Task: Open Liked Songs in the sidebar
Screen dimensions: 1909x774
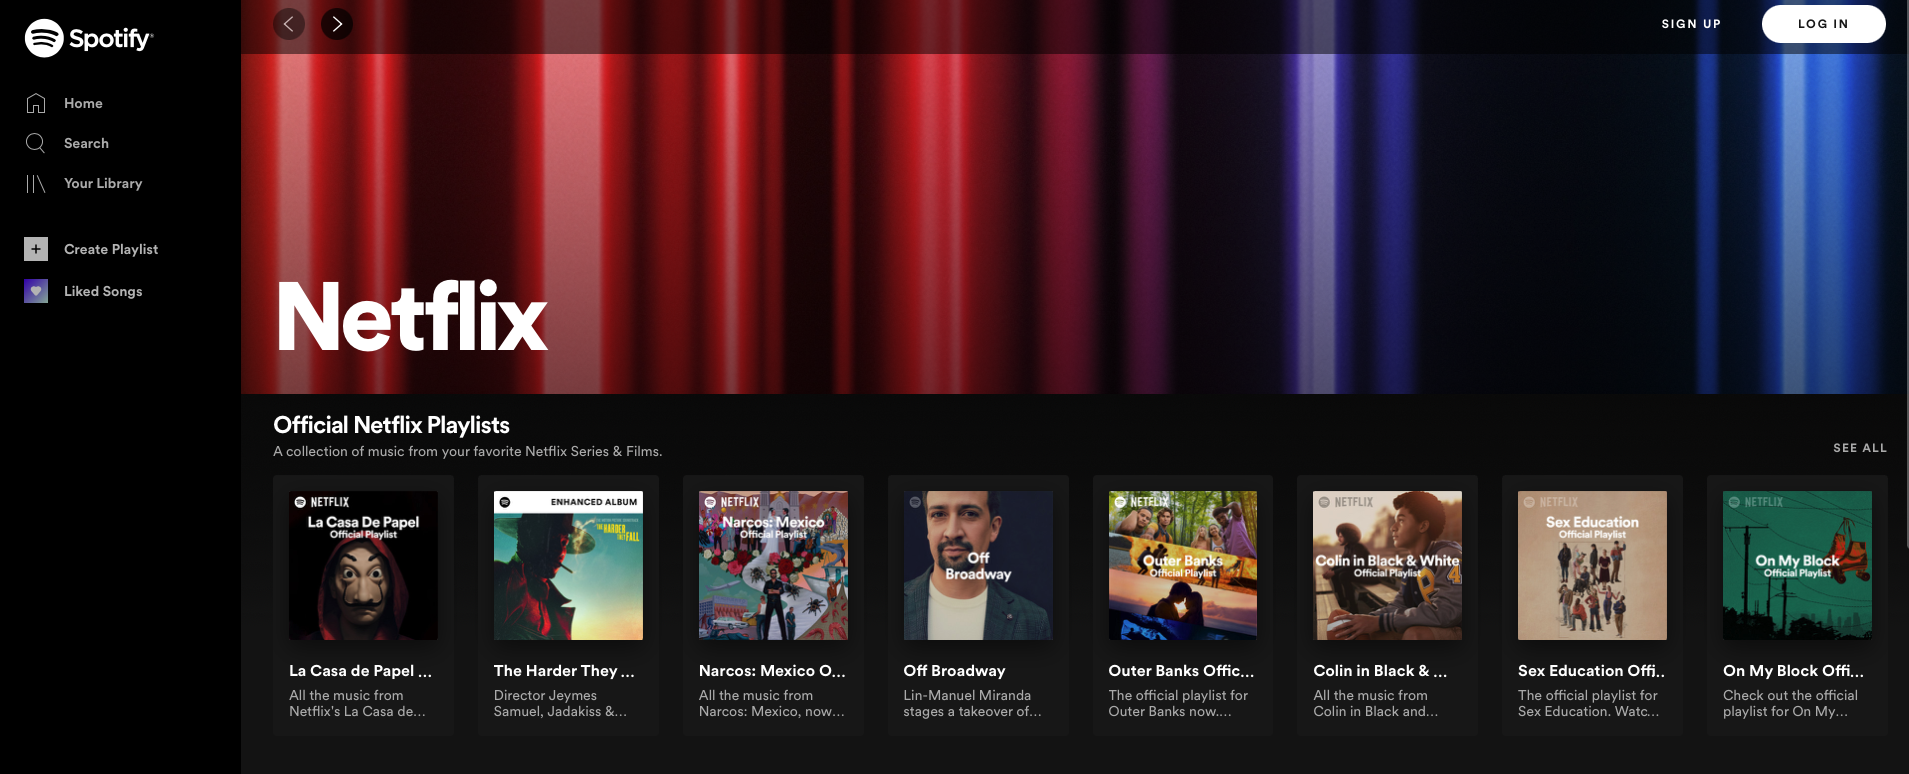Action: pyautogui.click(x=103, y=291)
